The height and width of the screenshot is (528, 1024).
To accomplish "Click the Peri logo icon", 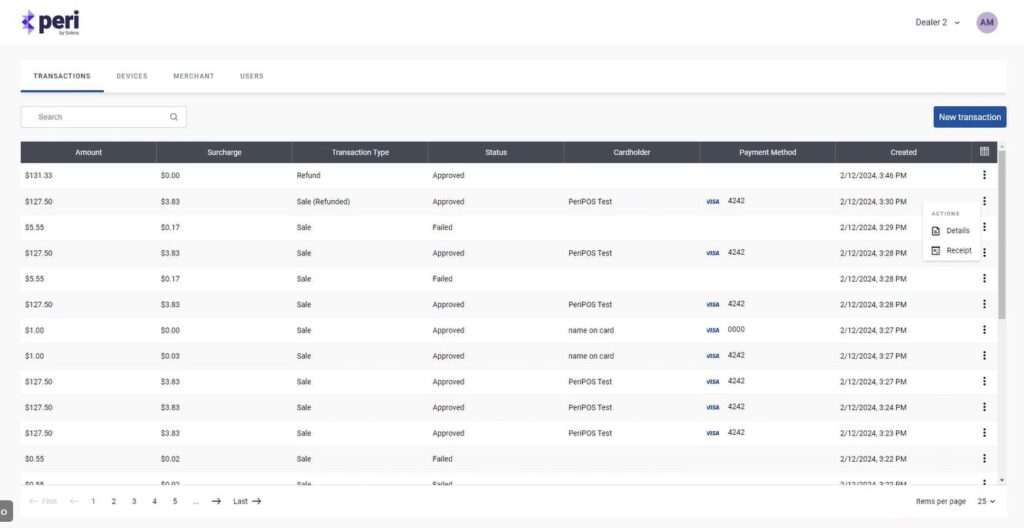I will [x=28, y=22].
